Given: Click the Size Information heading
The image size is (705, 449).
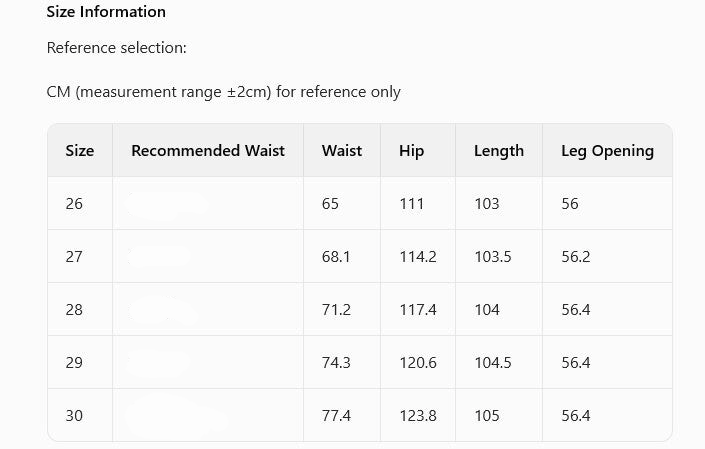Looking at the screenshot, I should point(106,13).
